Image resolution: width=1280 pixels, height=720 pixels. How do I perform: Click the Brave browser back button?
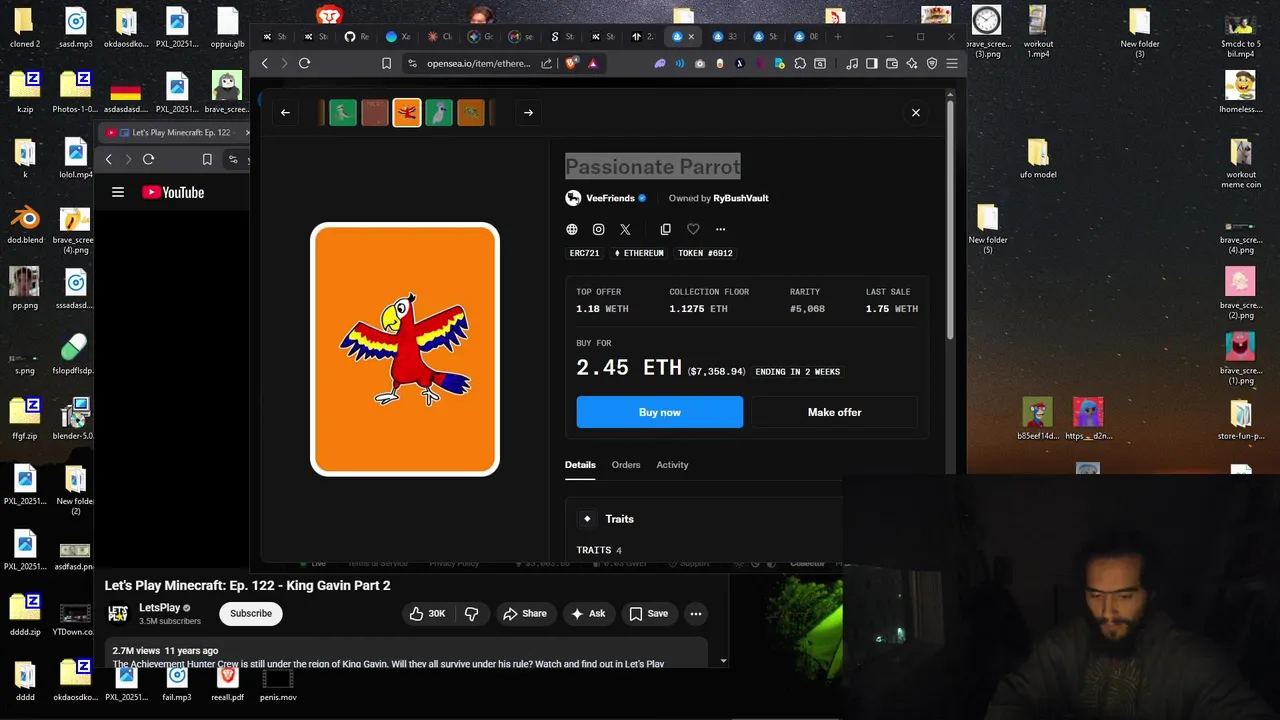tap(265, 63)
